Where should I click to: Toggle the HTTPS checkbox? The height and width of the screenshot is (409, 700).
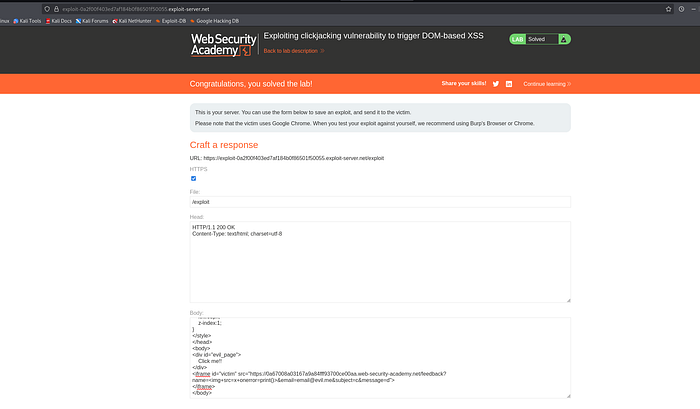193,178
